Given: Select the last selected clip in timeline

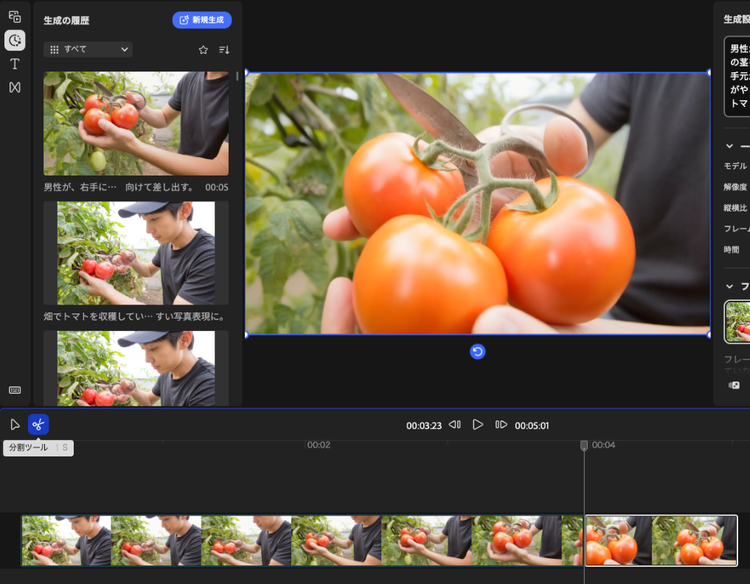Looking at the screenshot, I should (661, 540).
